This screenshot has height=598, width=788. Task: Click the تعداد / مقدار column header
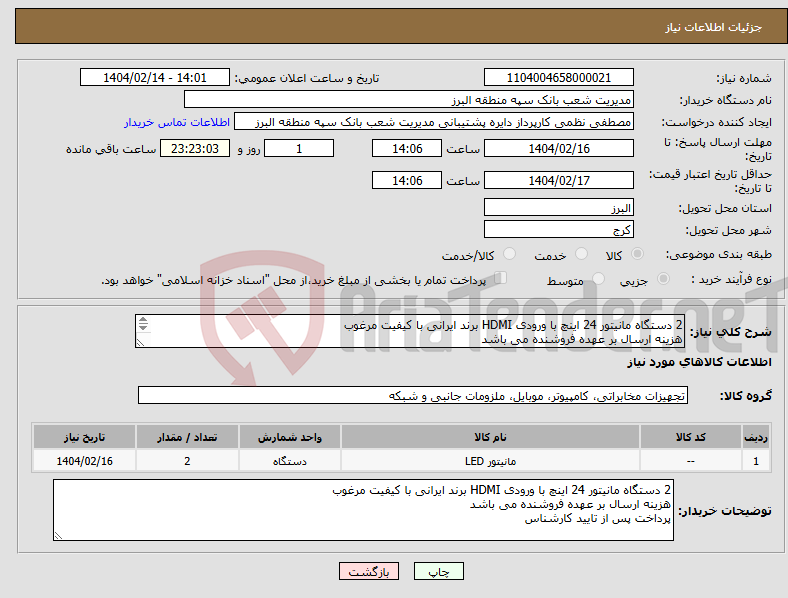tap(187, 437)
